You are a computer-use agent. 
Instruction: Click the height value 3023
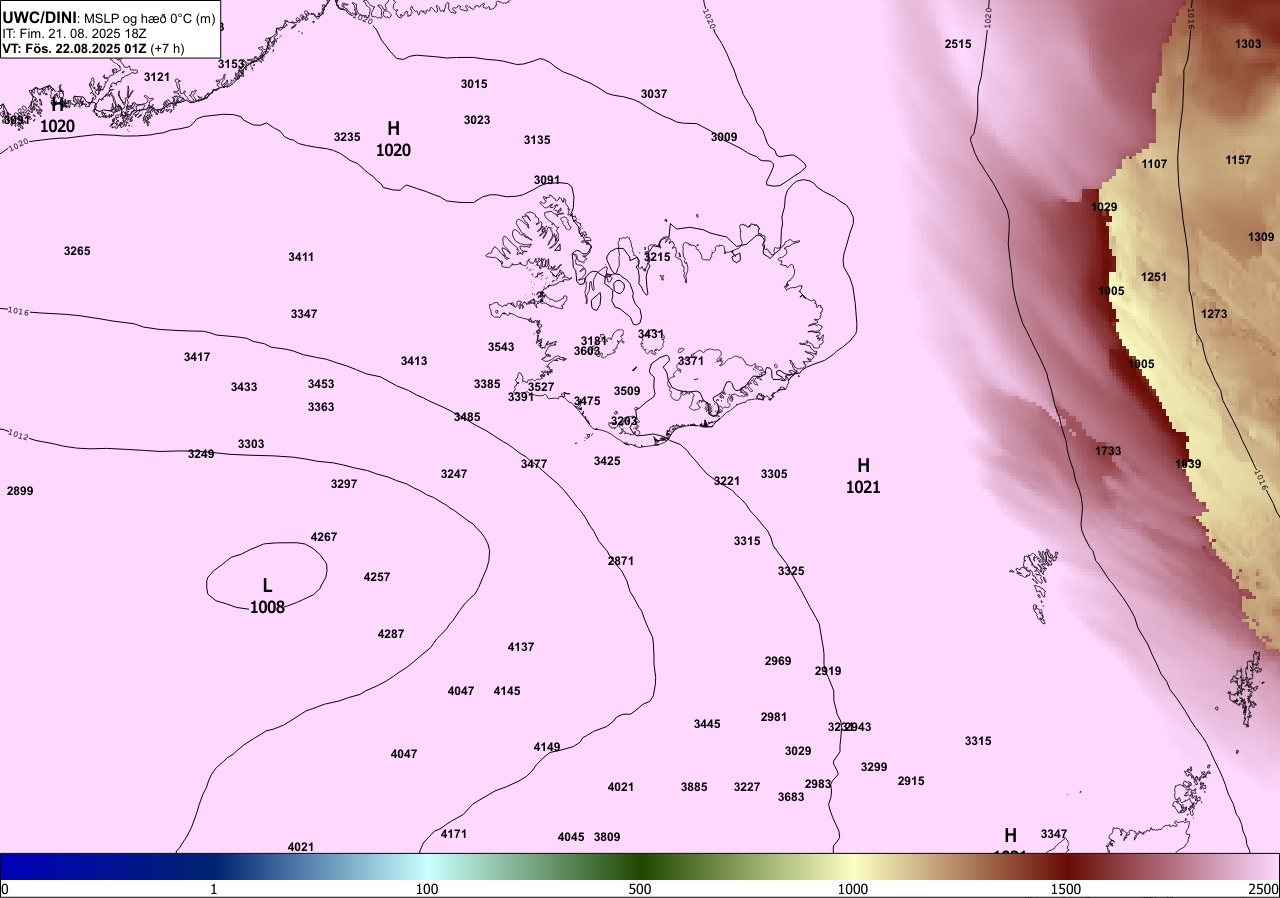477,120
